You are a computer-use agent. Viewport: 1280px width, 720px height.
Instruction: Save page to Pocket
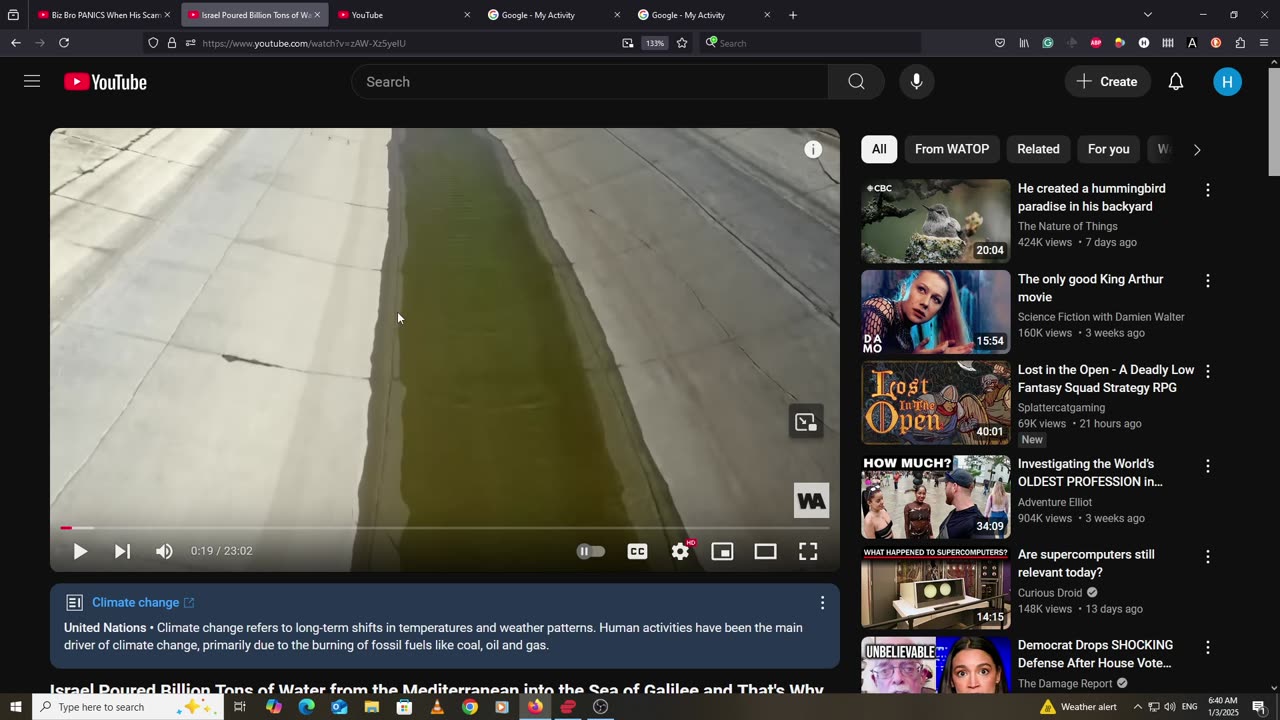tap(999, 43)
